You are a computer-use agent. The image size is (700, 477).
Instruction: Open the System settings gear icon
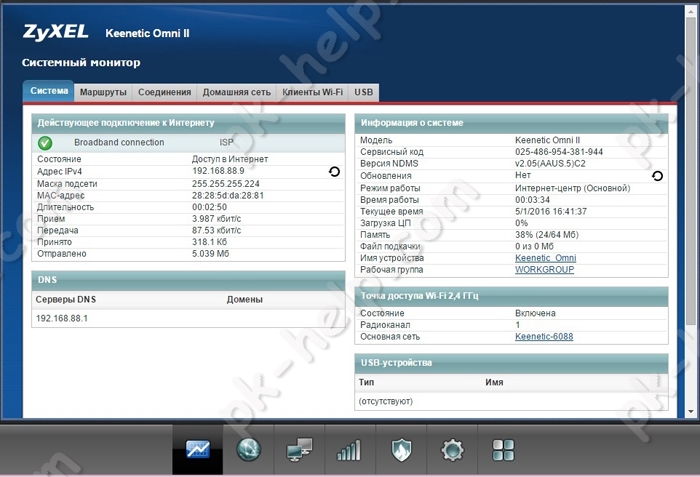pyautogui.click(x=452, y=449)
